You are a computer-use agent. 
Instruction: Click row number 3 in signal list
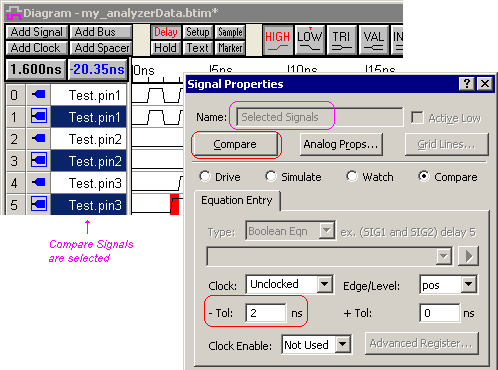[15, 161]
